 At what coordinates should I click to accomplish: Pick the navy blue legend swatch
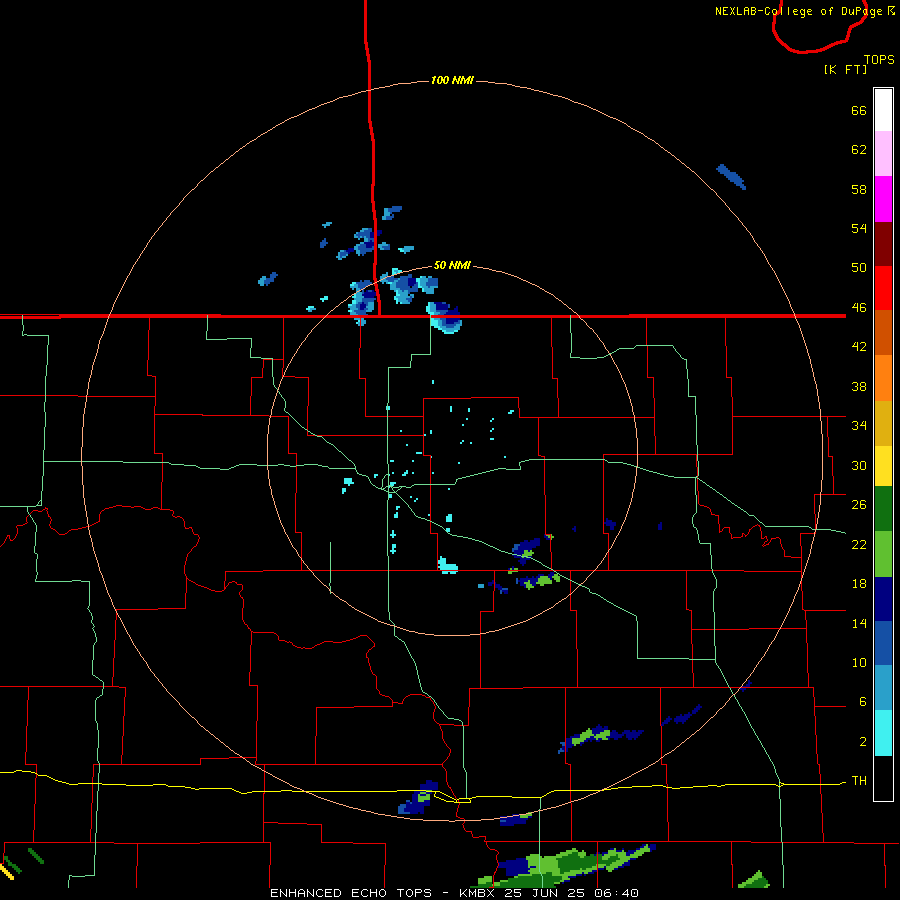[x=883, y=599]
